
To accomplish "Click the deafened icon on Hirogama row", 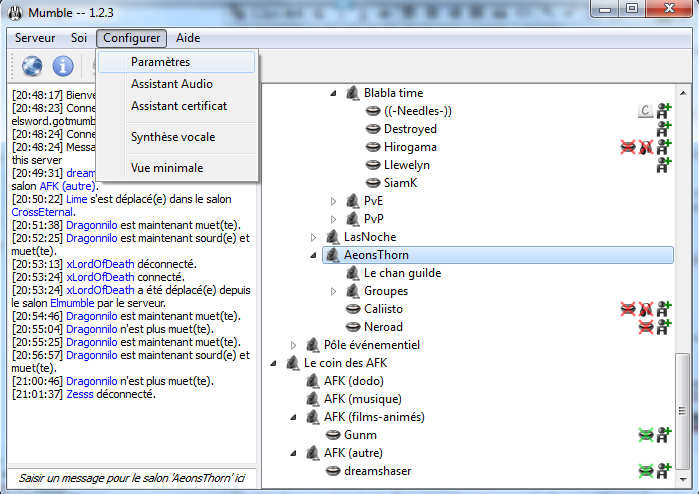I will pos(646,147).
